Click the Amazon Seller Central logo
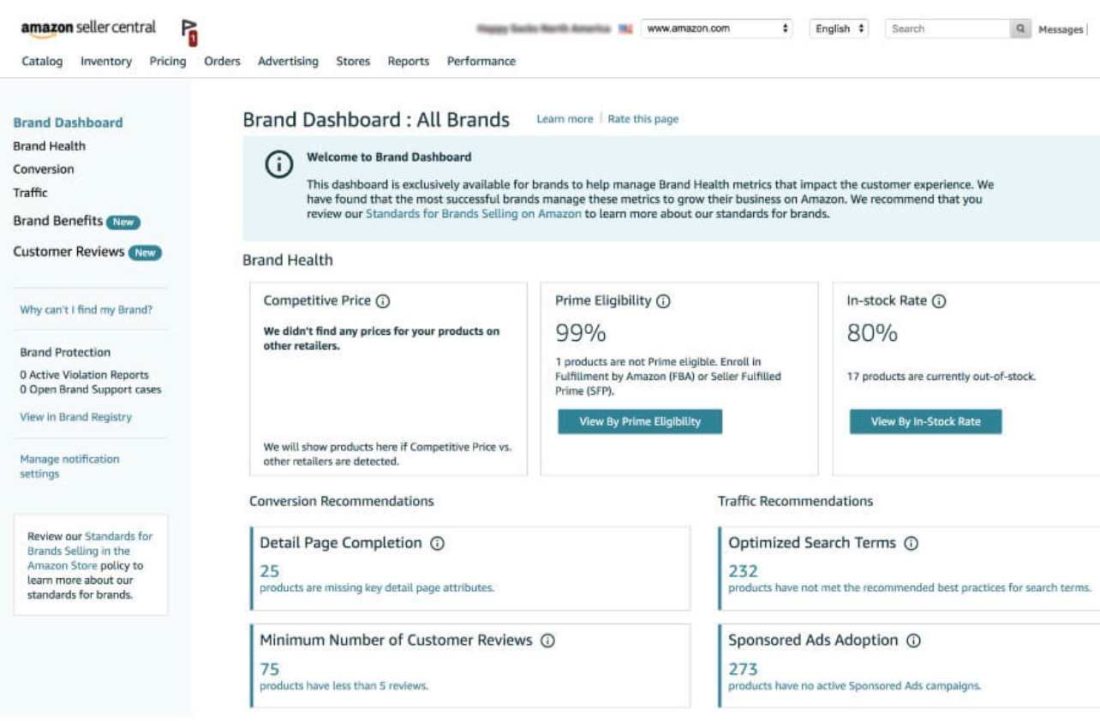This screenshot has height=721, width=1100. pos(88,28)
